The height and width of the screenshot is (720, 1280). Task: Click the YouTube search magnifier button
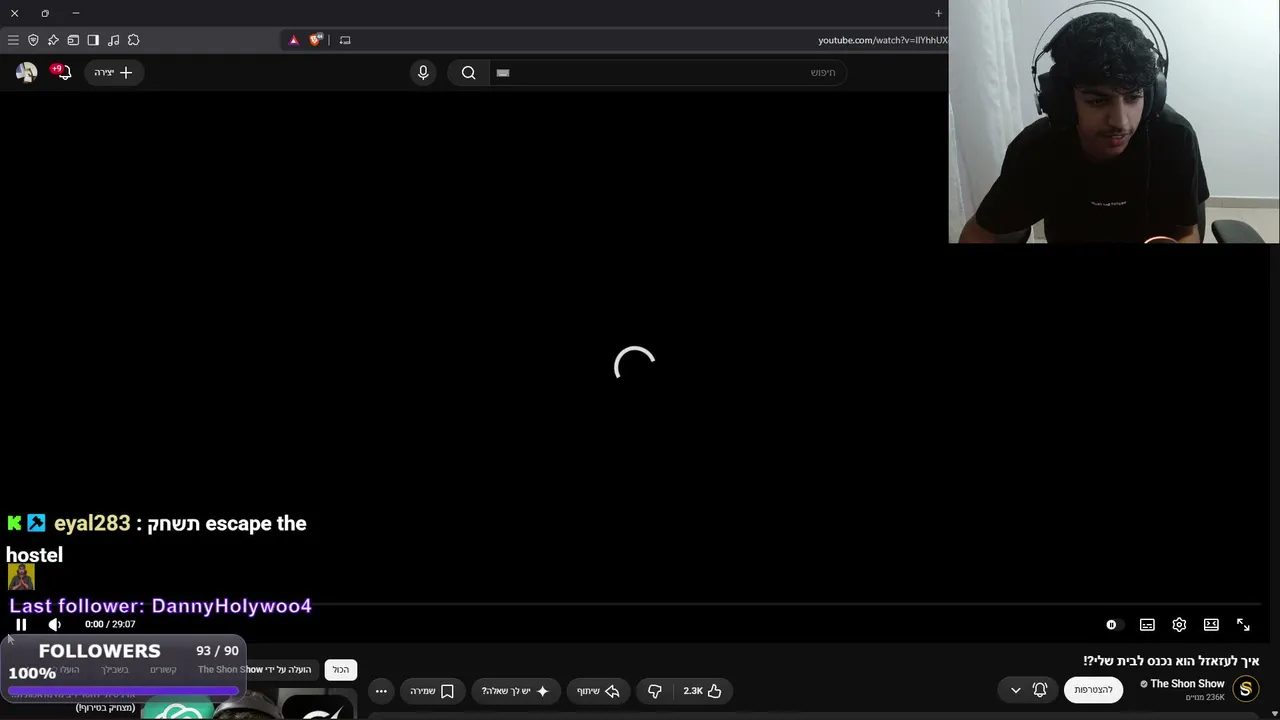click(x=468, y=72)
